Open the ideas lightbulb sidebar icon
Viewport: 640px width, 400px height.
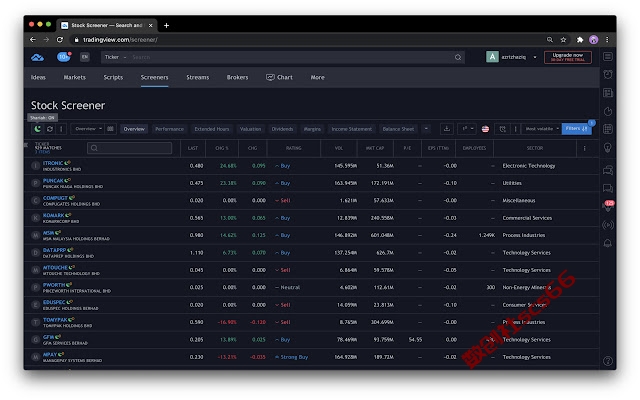(x=608, y=147)
